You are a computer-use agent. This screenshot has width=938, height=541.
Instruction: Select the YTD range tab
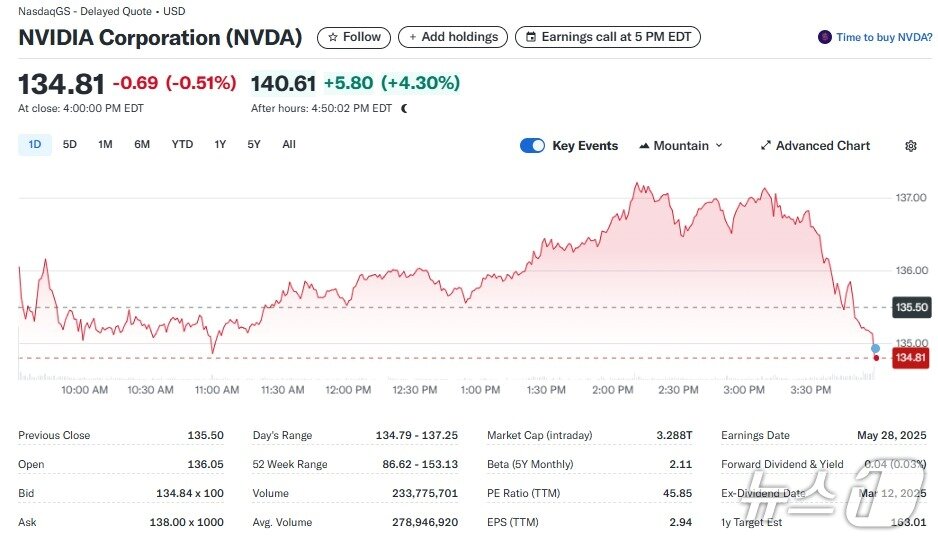click(x=182, y=145)
